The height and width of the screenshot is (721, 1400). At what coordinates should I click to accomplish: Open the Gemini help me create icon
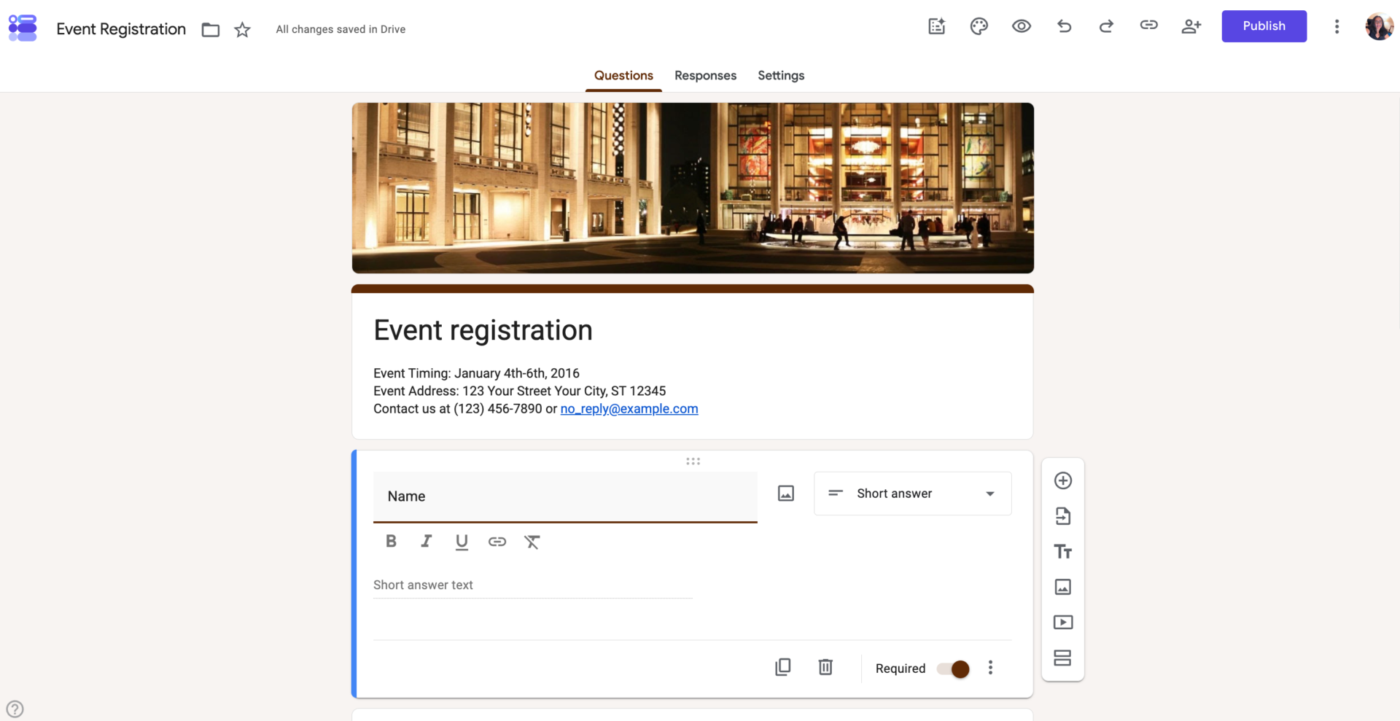[x=937, y=27]
